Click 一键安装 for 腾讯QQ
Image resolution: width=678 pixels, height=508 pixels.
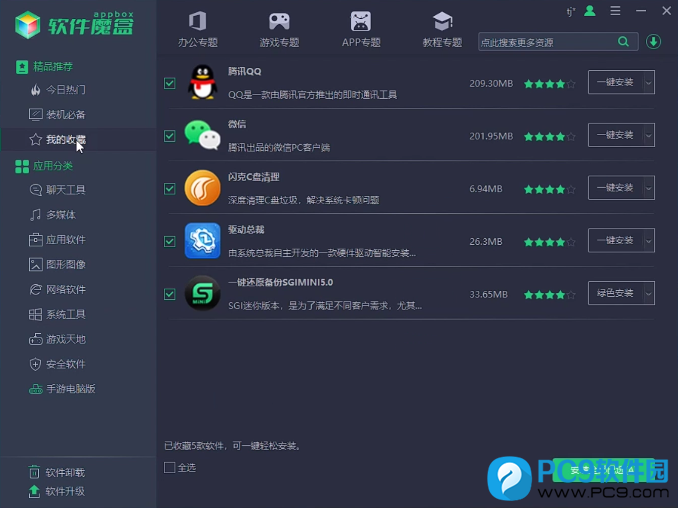pyautogui.click(x=616, y=82)
